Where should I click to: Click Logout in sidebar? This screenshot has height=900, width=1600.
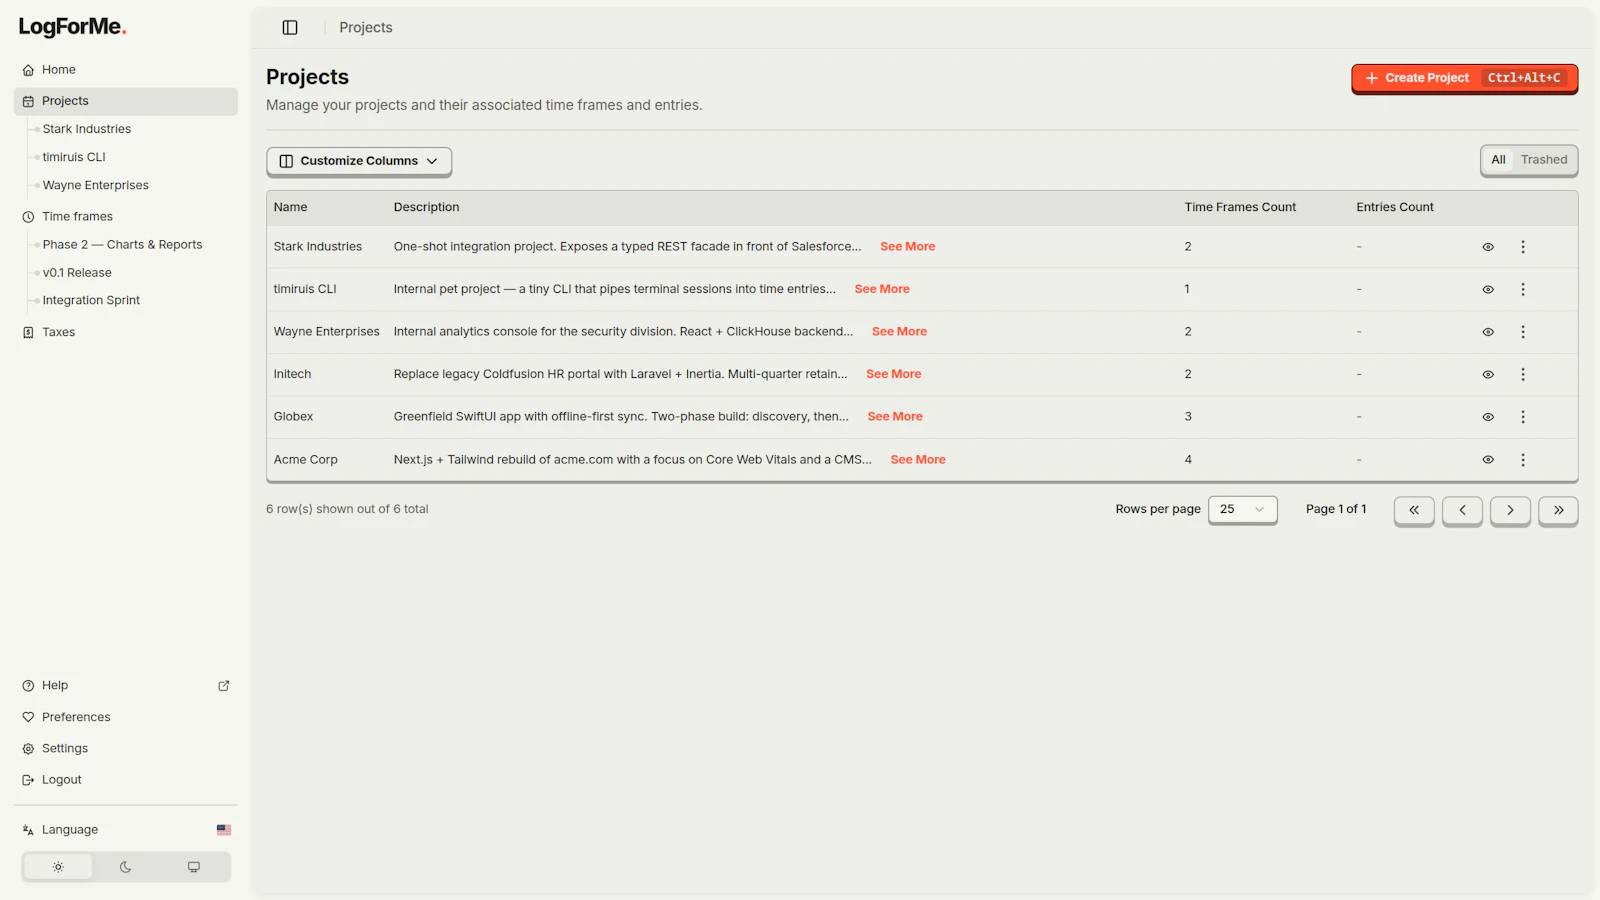tap(126, 780)
